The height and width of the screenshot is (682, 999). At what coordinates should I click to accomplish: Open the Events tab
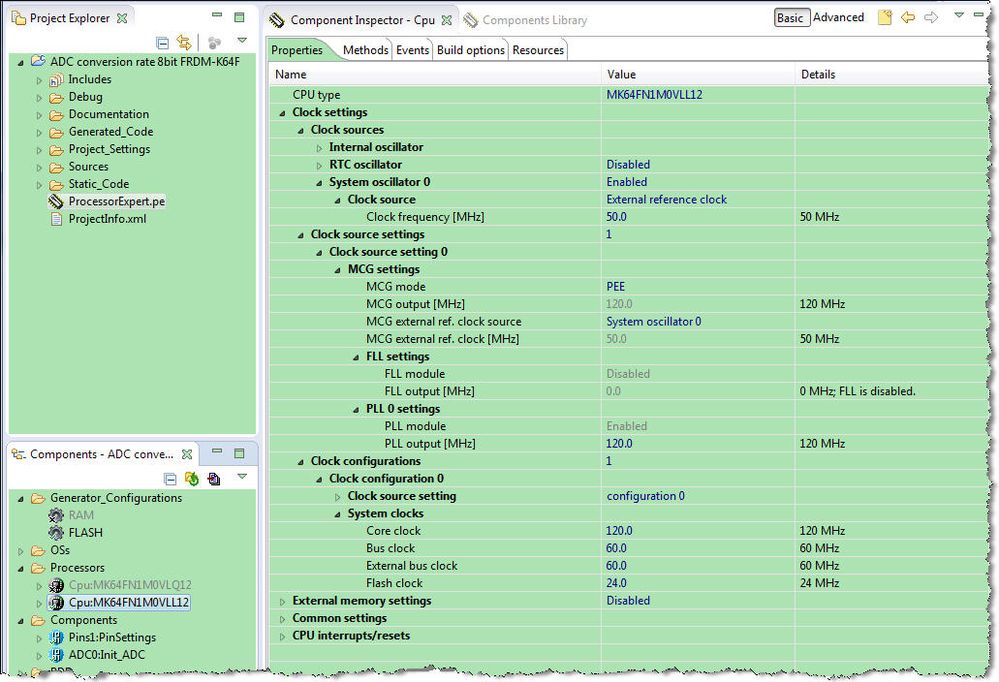[412, 50]
